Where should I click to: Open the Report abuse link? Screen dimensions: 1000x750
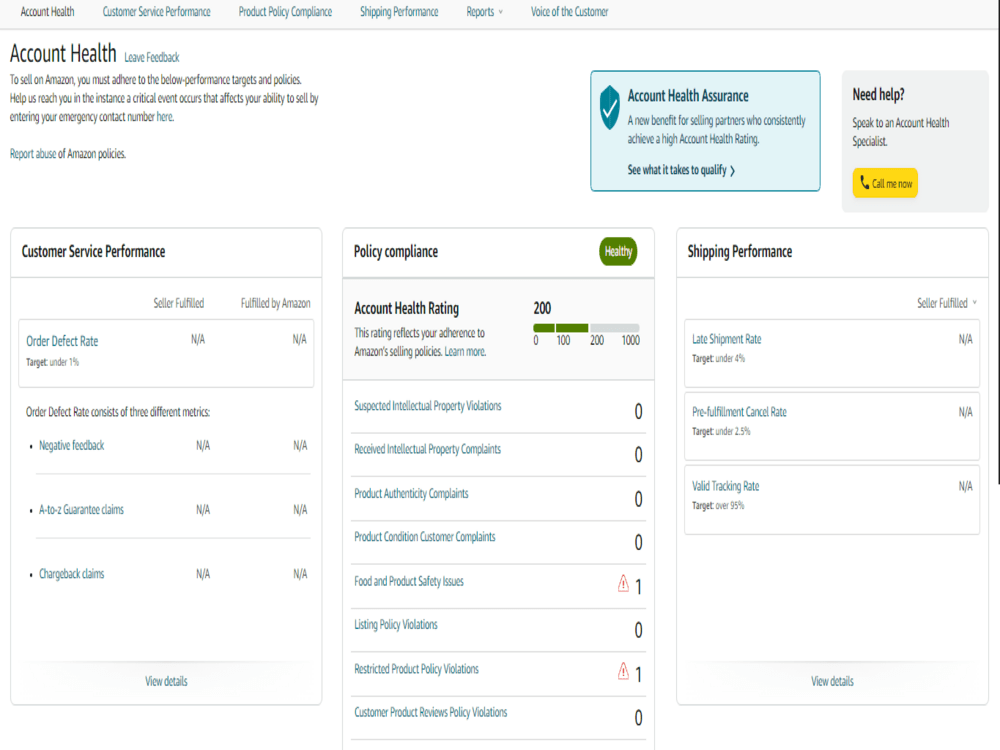point(33,154)
